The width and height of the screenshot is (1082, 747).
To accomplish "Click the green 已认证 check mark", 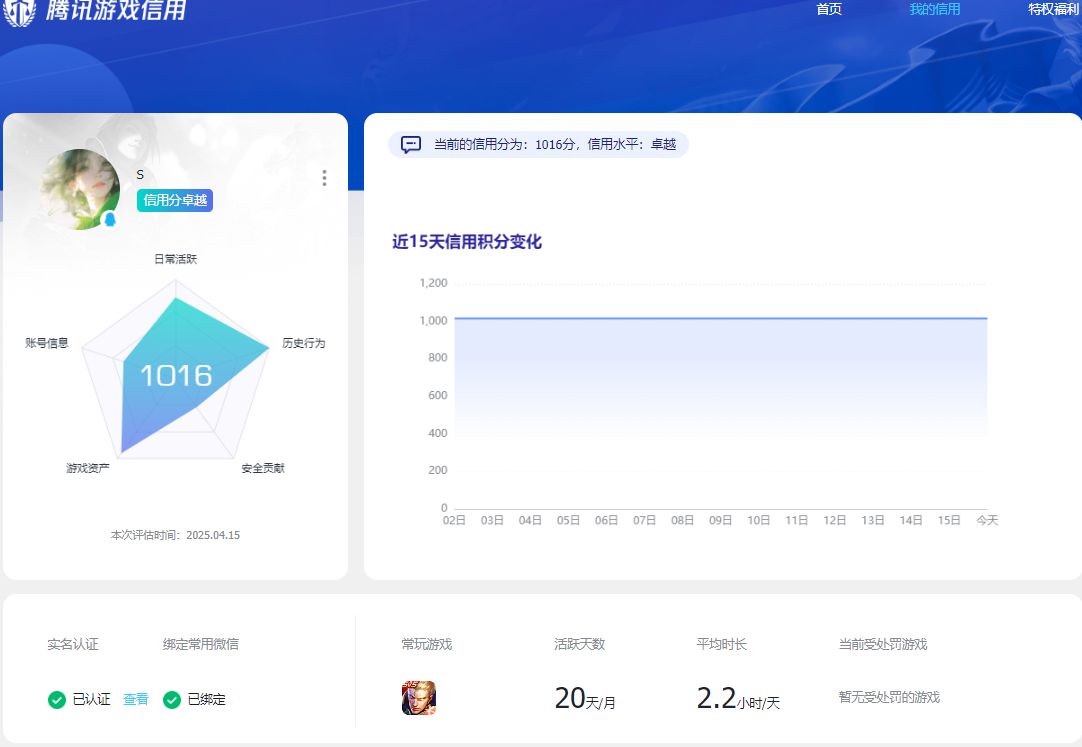I will pyautogui.click(x=57, y=699).
